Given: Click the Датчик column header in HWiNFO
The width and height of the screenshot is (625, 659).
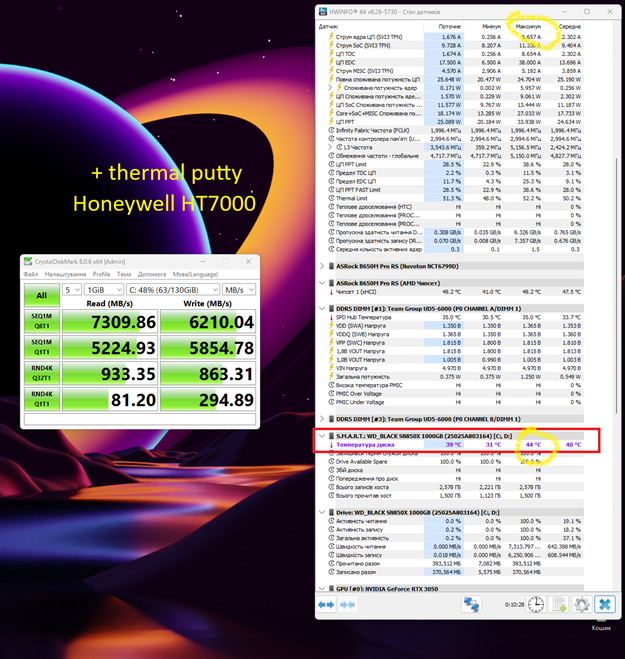Looking at the screenshot, I should point(370,26).
